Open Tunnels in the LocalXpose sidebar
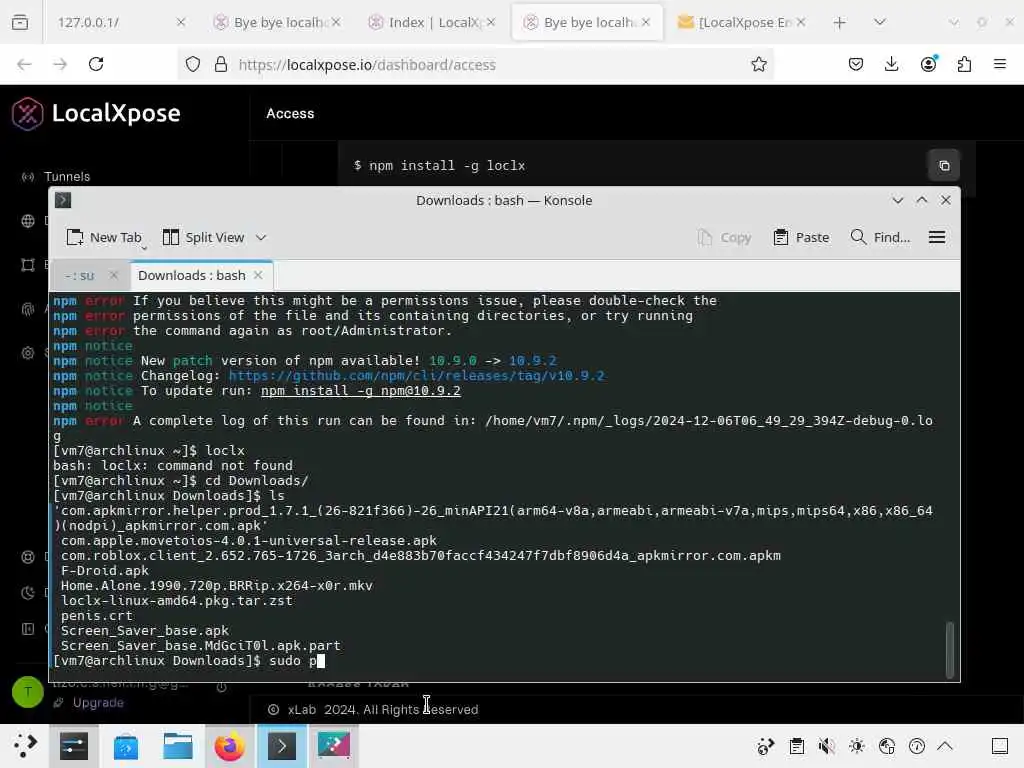 [67, 176]
